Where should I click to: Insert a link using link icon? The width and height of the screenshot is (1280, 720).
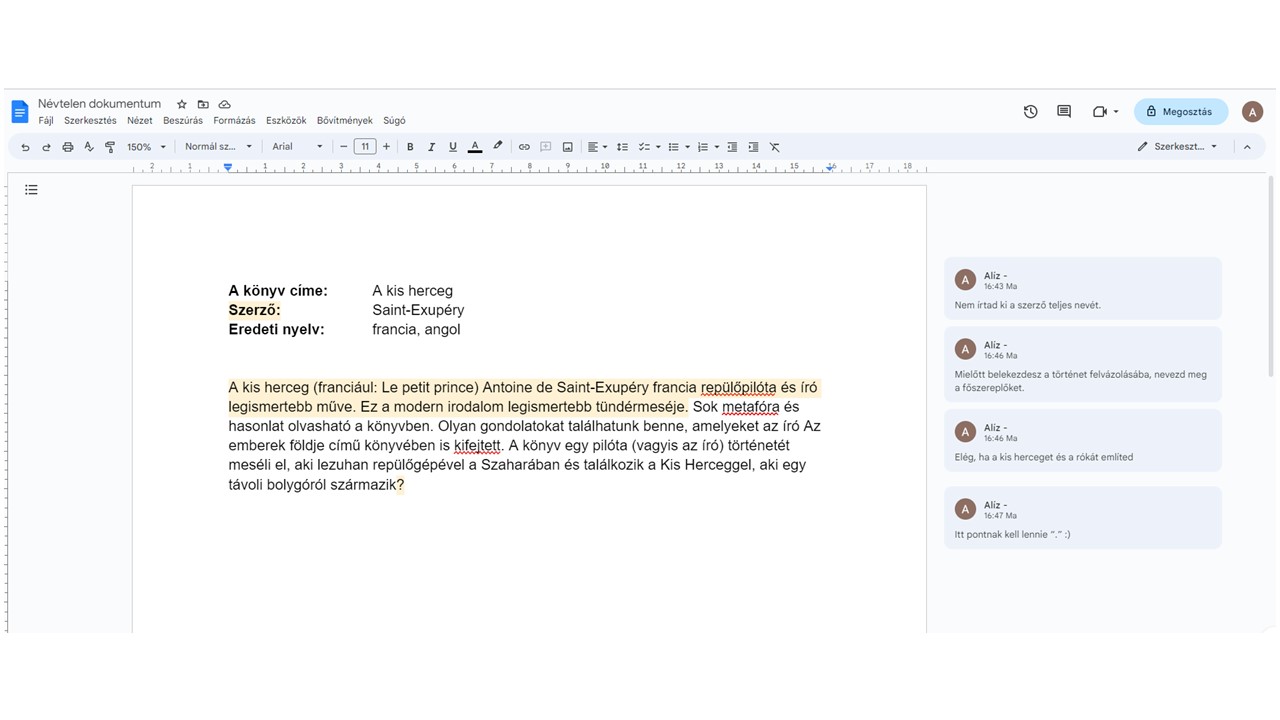click(524, 147)
